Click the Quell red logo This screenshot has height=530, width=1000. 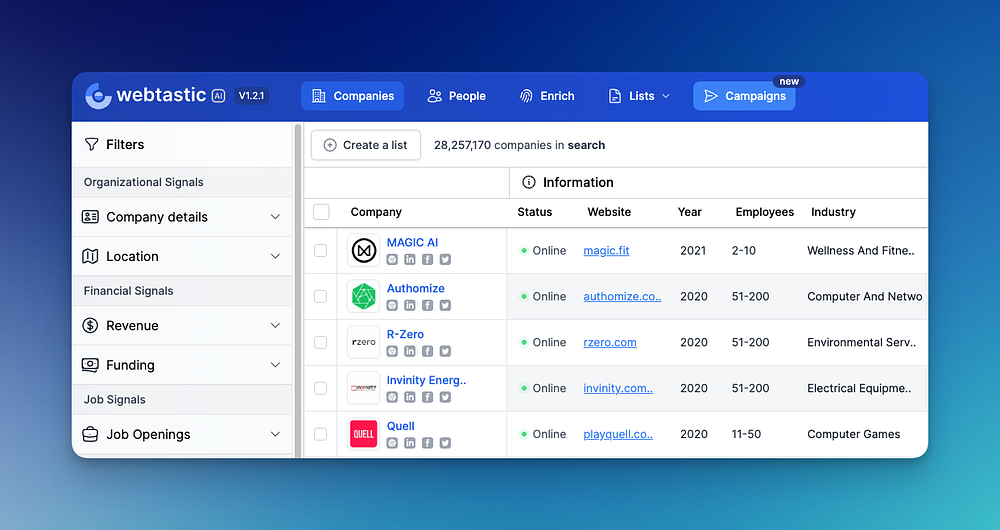pyautogui.click(x=364, y=434)
